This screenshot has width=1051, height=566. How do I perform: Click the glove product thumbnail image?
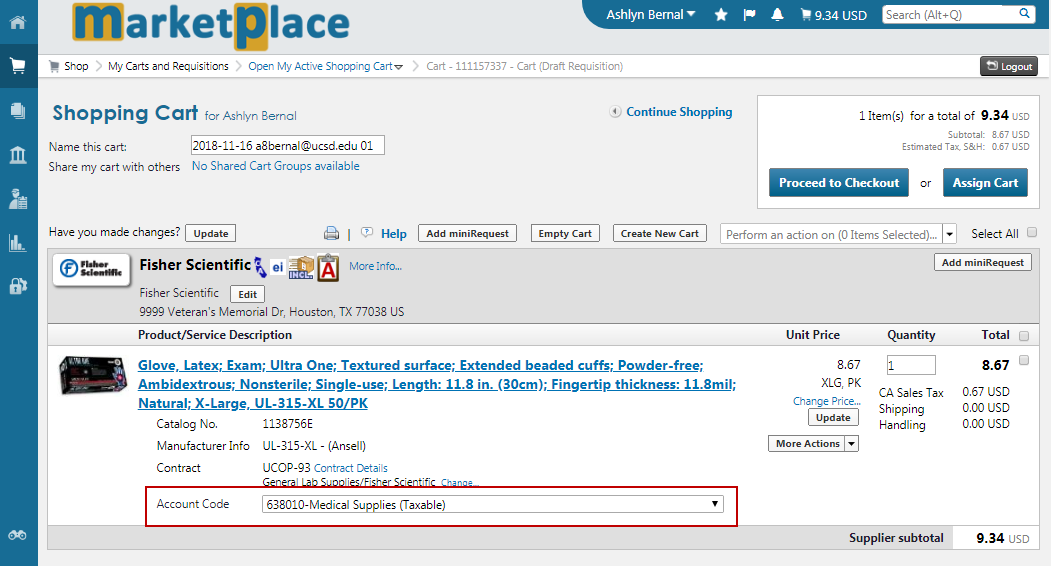tap(92, 375)
